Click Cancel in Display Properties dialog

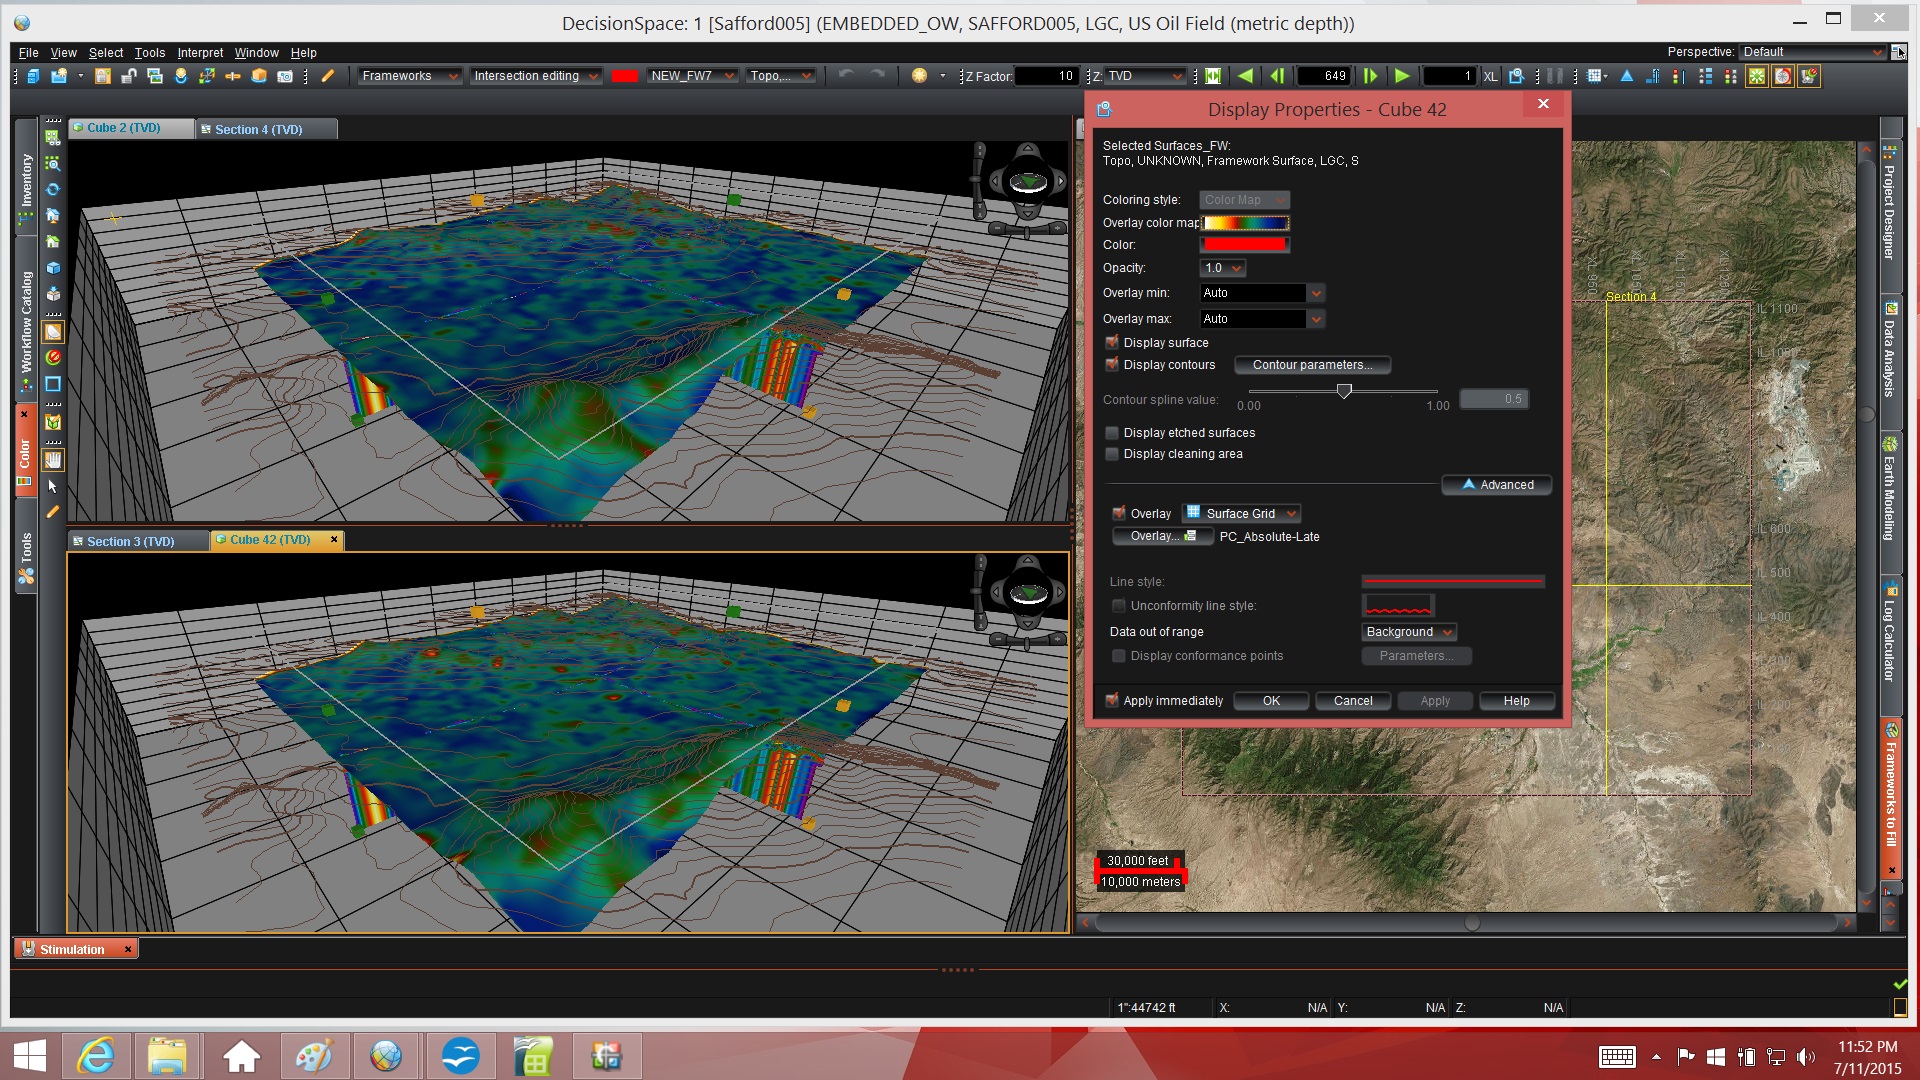[1353, 701]
